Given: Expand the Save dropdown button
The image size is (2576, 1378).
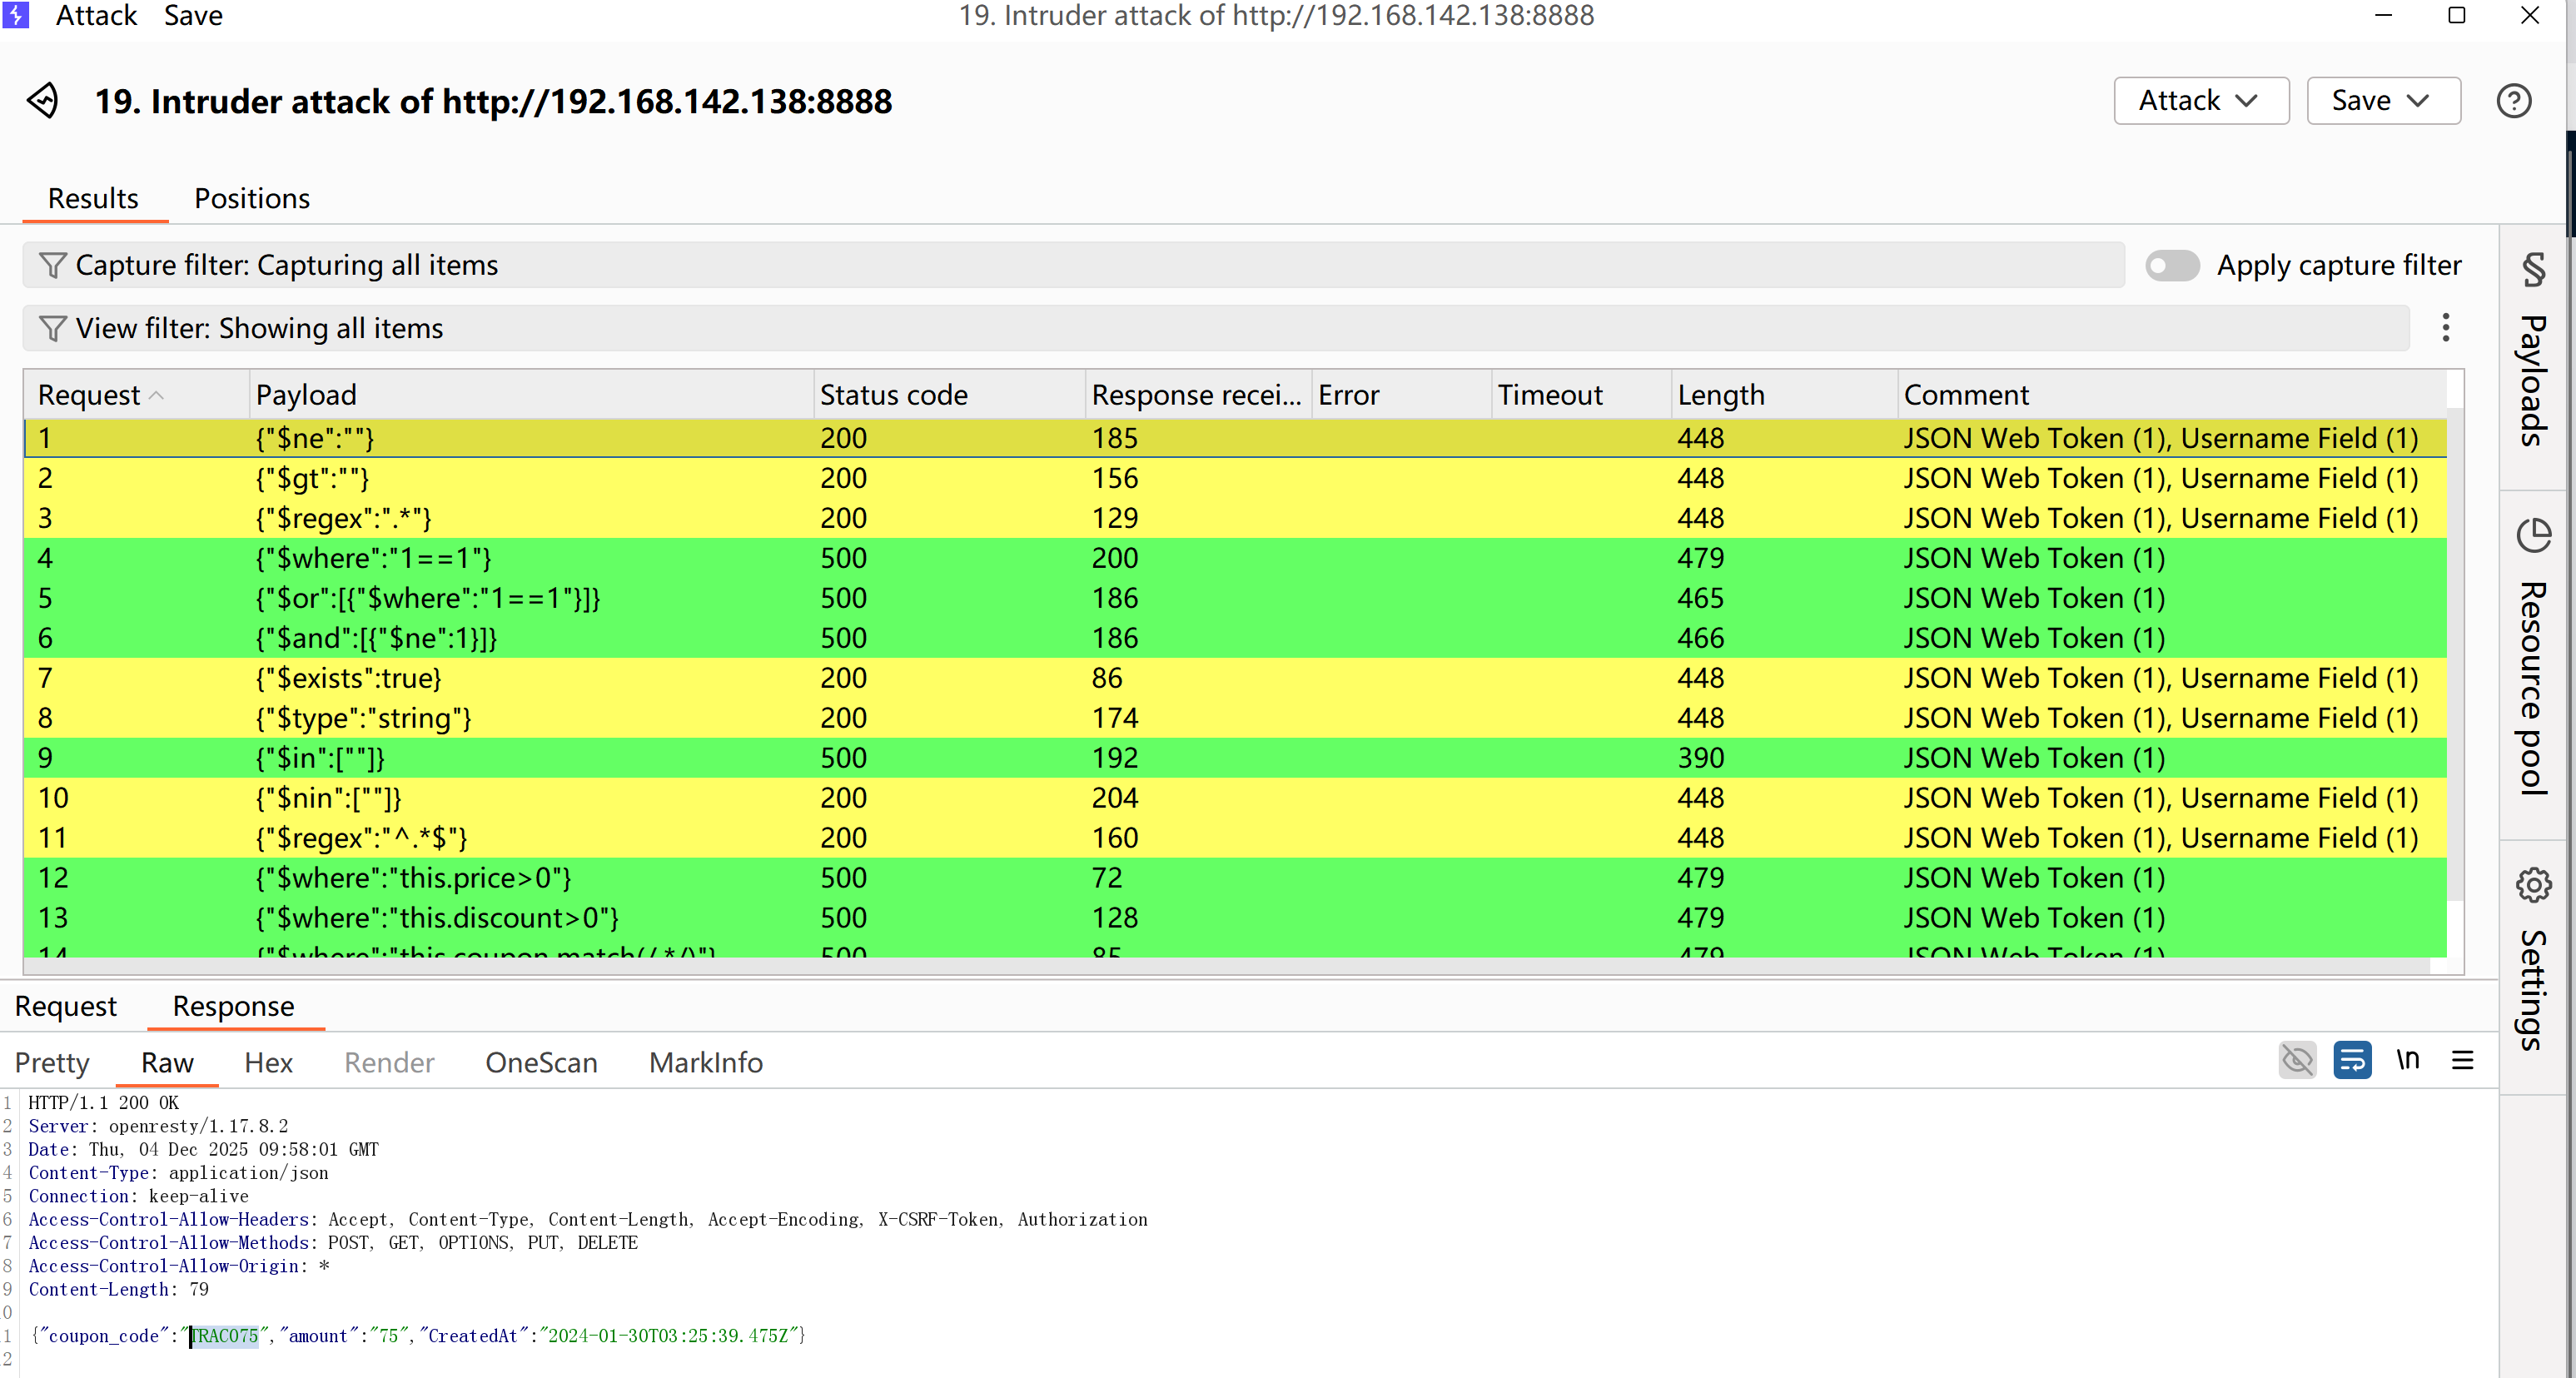Looking at the screenshot, I should tap(2382, 101).
